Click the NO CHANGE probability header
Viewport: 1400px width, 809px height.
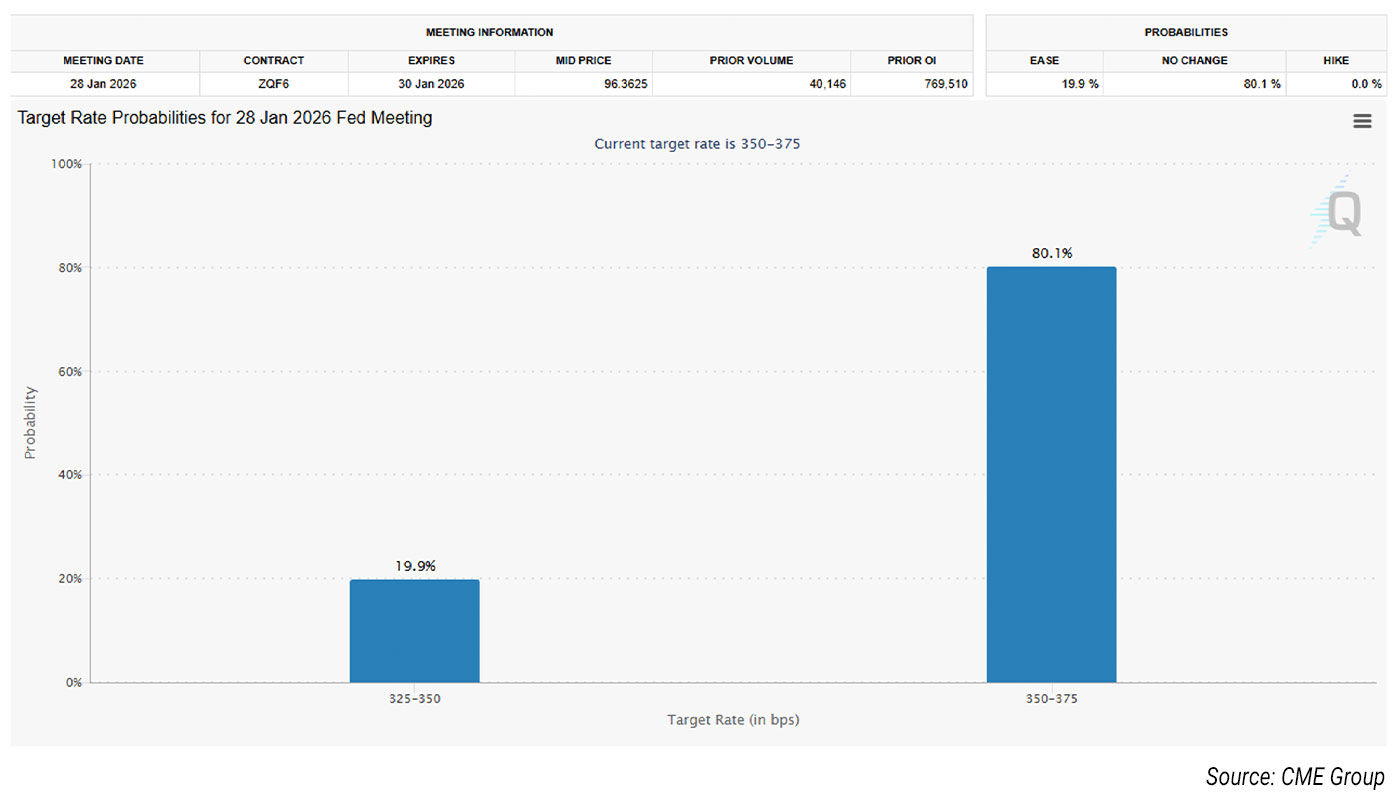(x=1194, y=61)
